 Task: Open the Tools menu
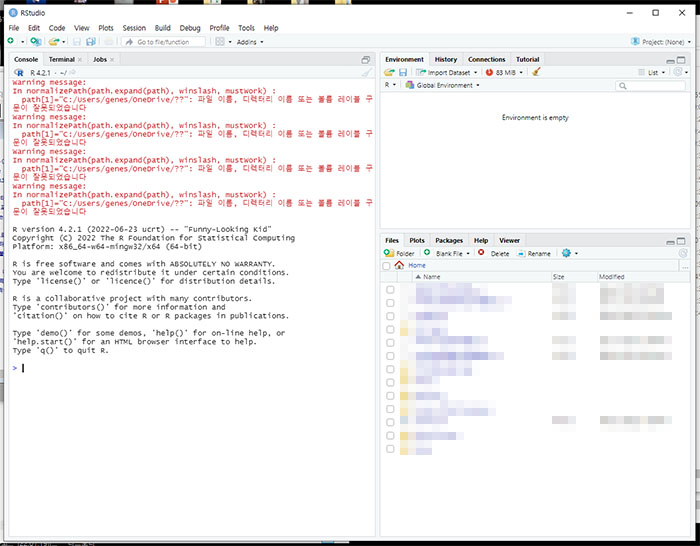(x=246, y=28)
